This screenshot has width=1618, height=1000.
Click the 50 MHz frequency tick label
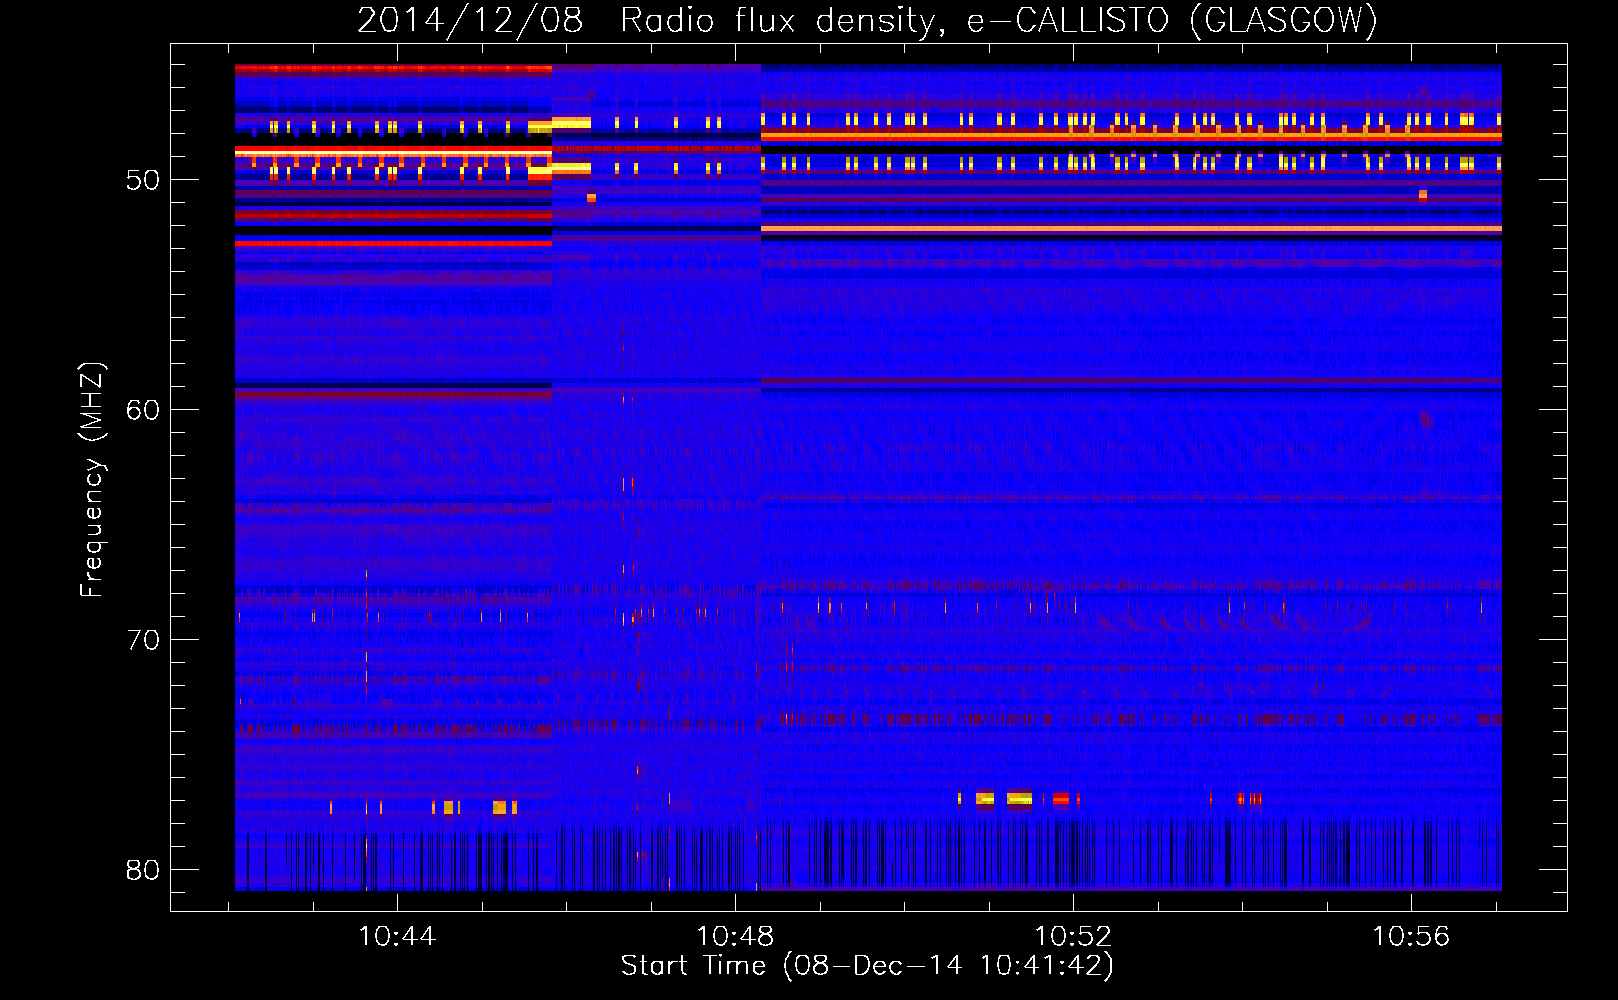tap(143, 180)
